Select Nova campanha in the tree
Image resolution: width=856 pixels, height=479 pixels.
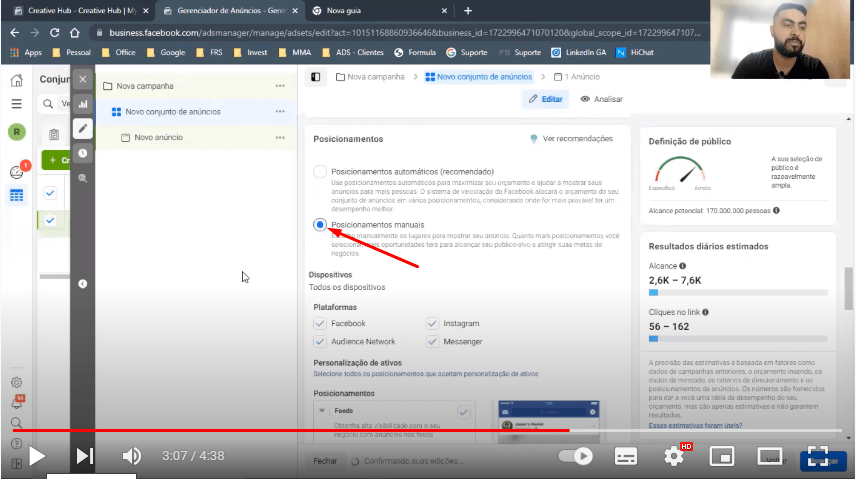[x=145, y=86]
